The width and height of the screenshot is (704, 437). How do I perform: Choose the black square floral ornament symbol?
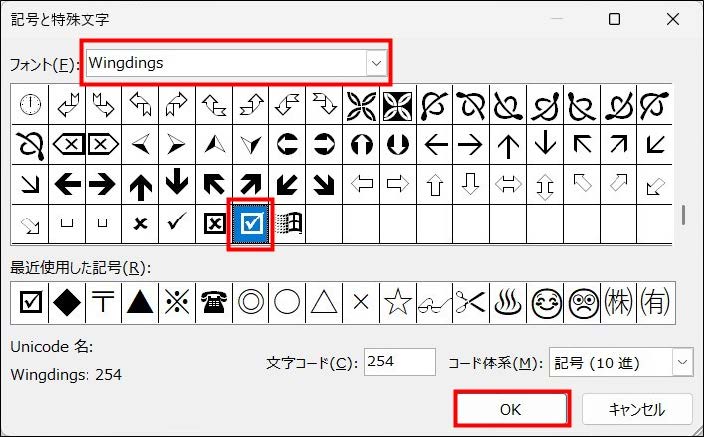pos(398,105)
